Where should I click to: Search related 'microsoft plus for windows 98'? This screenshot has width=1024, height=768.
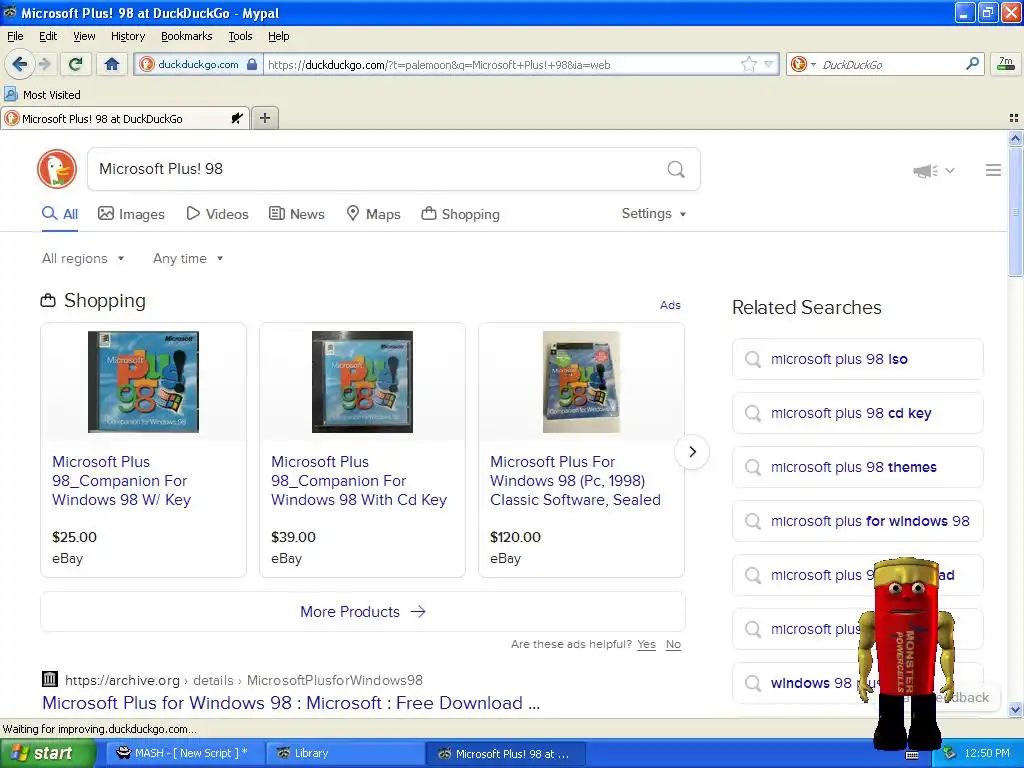pyautogui.click(x=857, y=520)
